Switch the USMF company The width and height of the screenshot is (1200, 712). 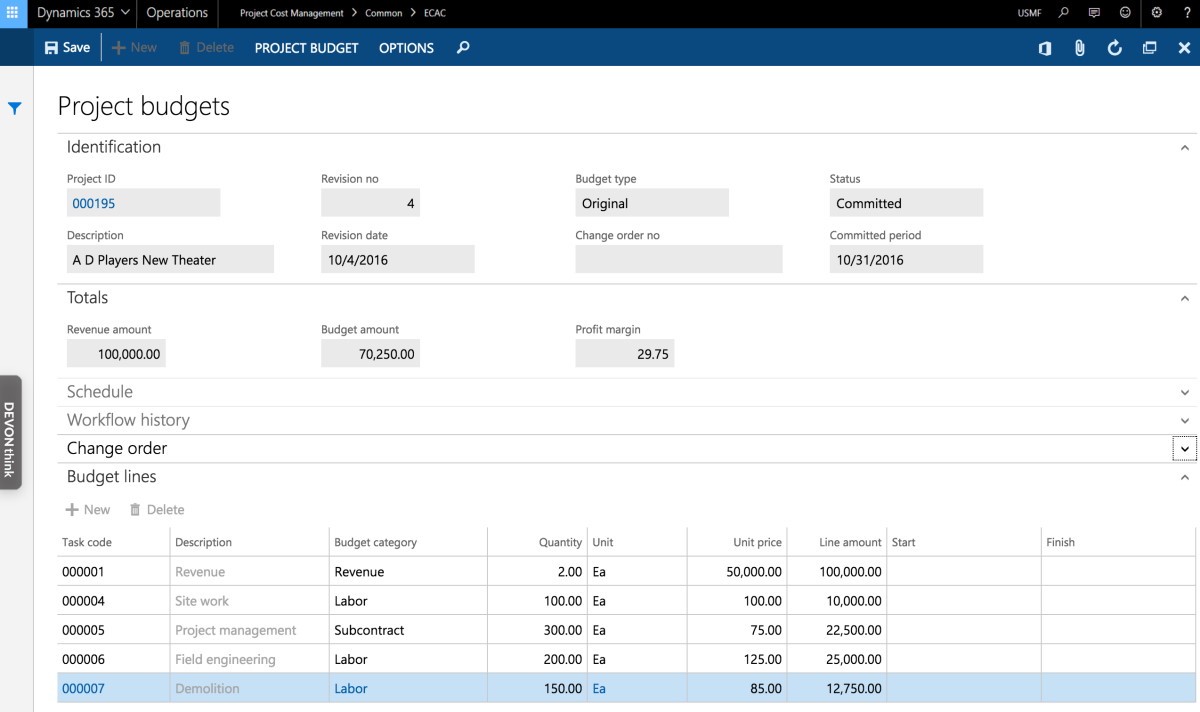coord(1029,14)
